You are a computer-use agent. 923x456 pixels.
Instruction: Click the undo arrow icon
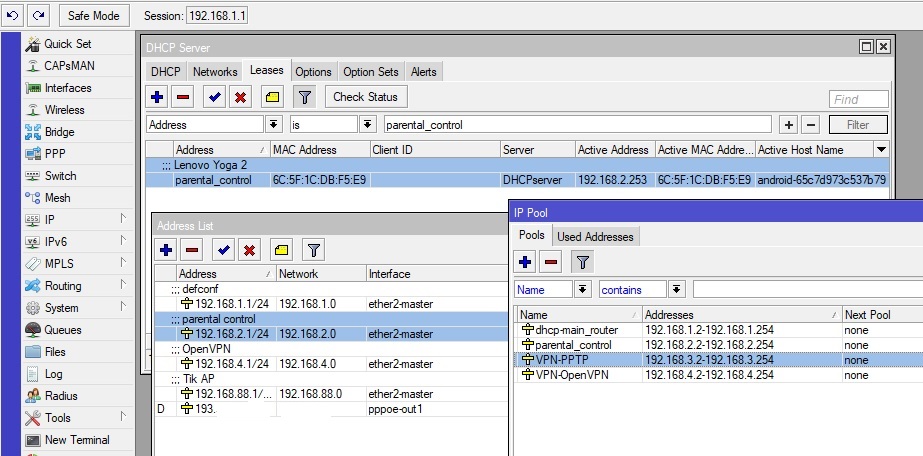(x=13, y=15)
